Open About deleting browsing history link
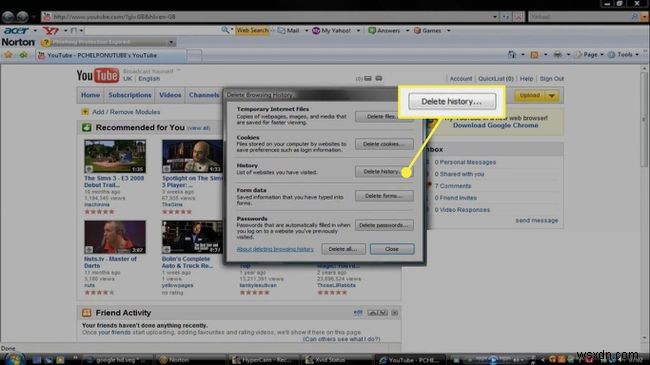This screenshot has height=365, width=650. click(275, 249)
